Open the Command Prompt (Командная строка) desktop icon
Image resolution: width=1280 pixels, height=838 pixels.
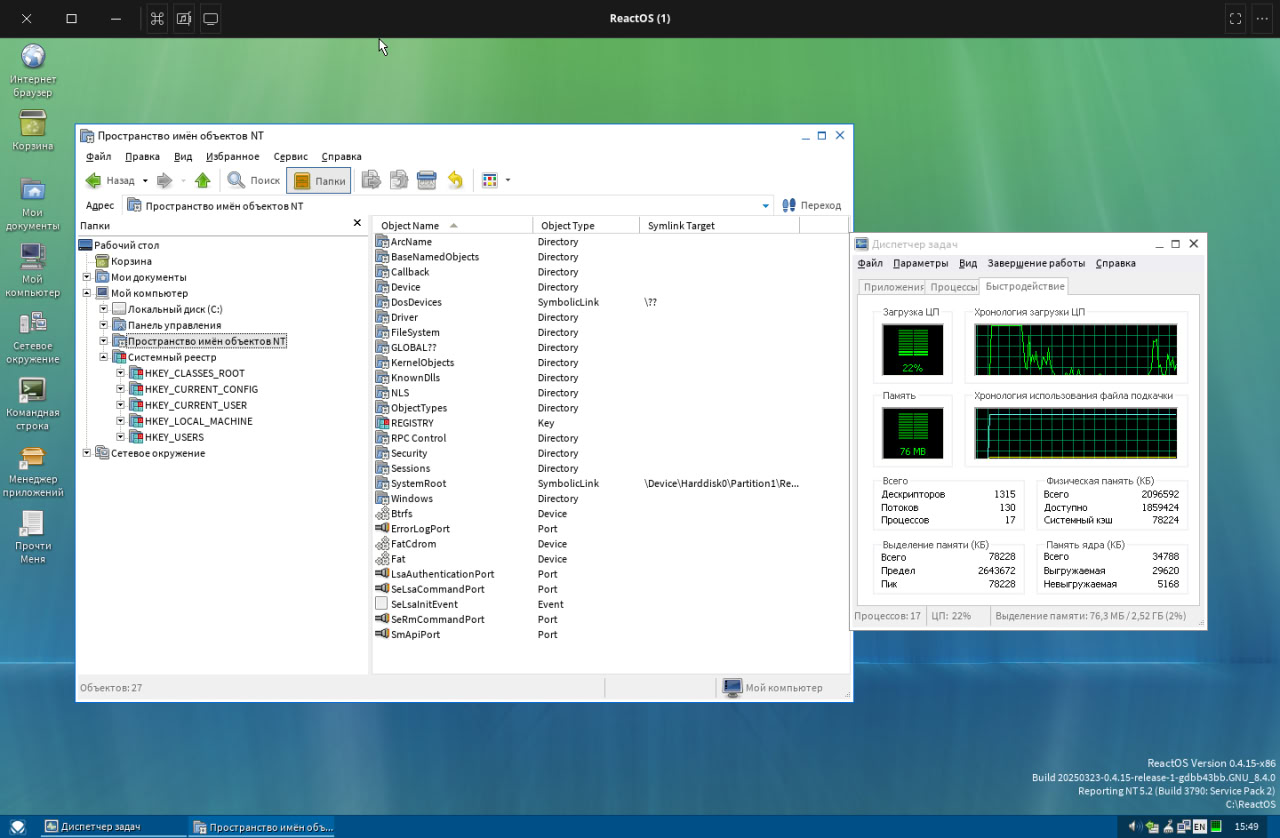click(33, 390)
